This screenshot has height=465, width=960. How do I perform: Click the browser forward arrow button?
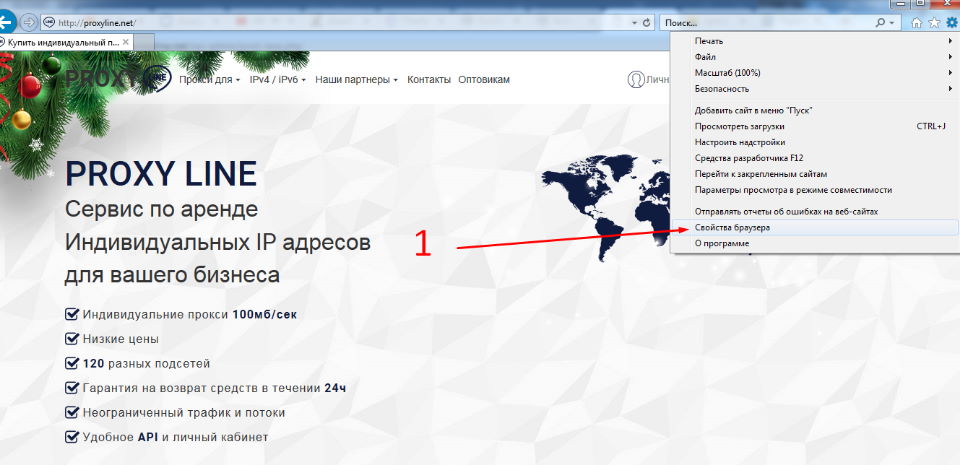click(x=29, y=21)
